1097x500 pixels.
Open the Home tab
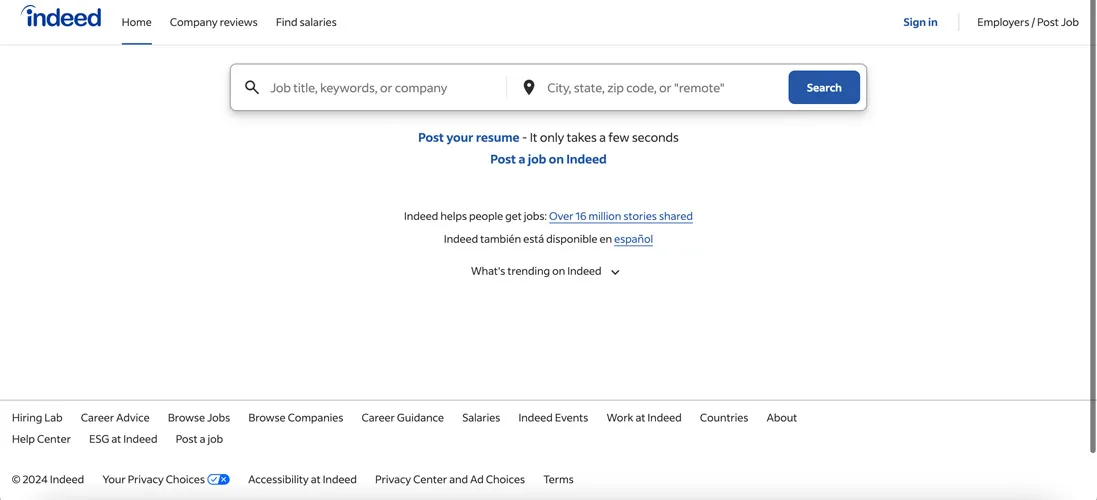[136, 22]
